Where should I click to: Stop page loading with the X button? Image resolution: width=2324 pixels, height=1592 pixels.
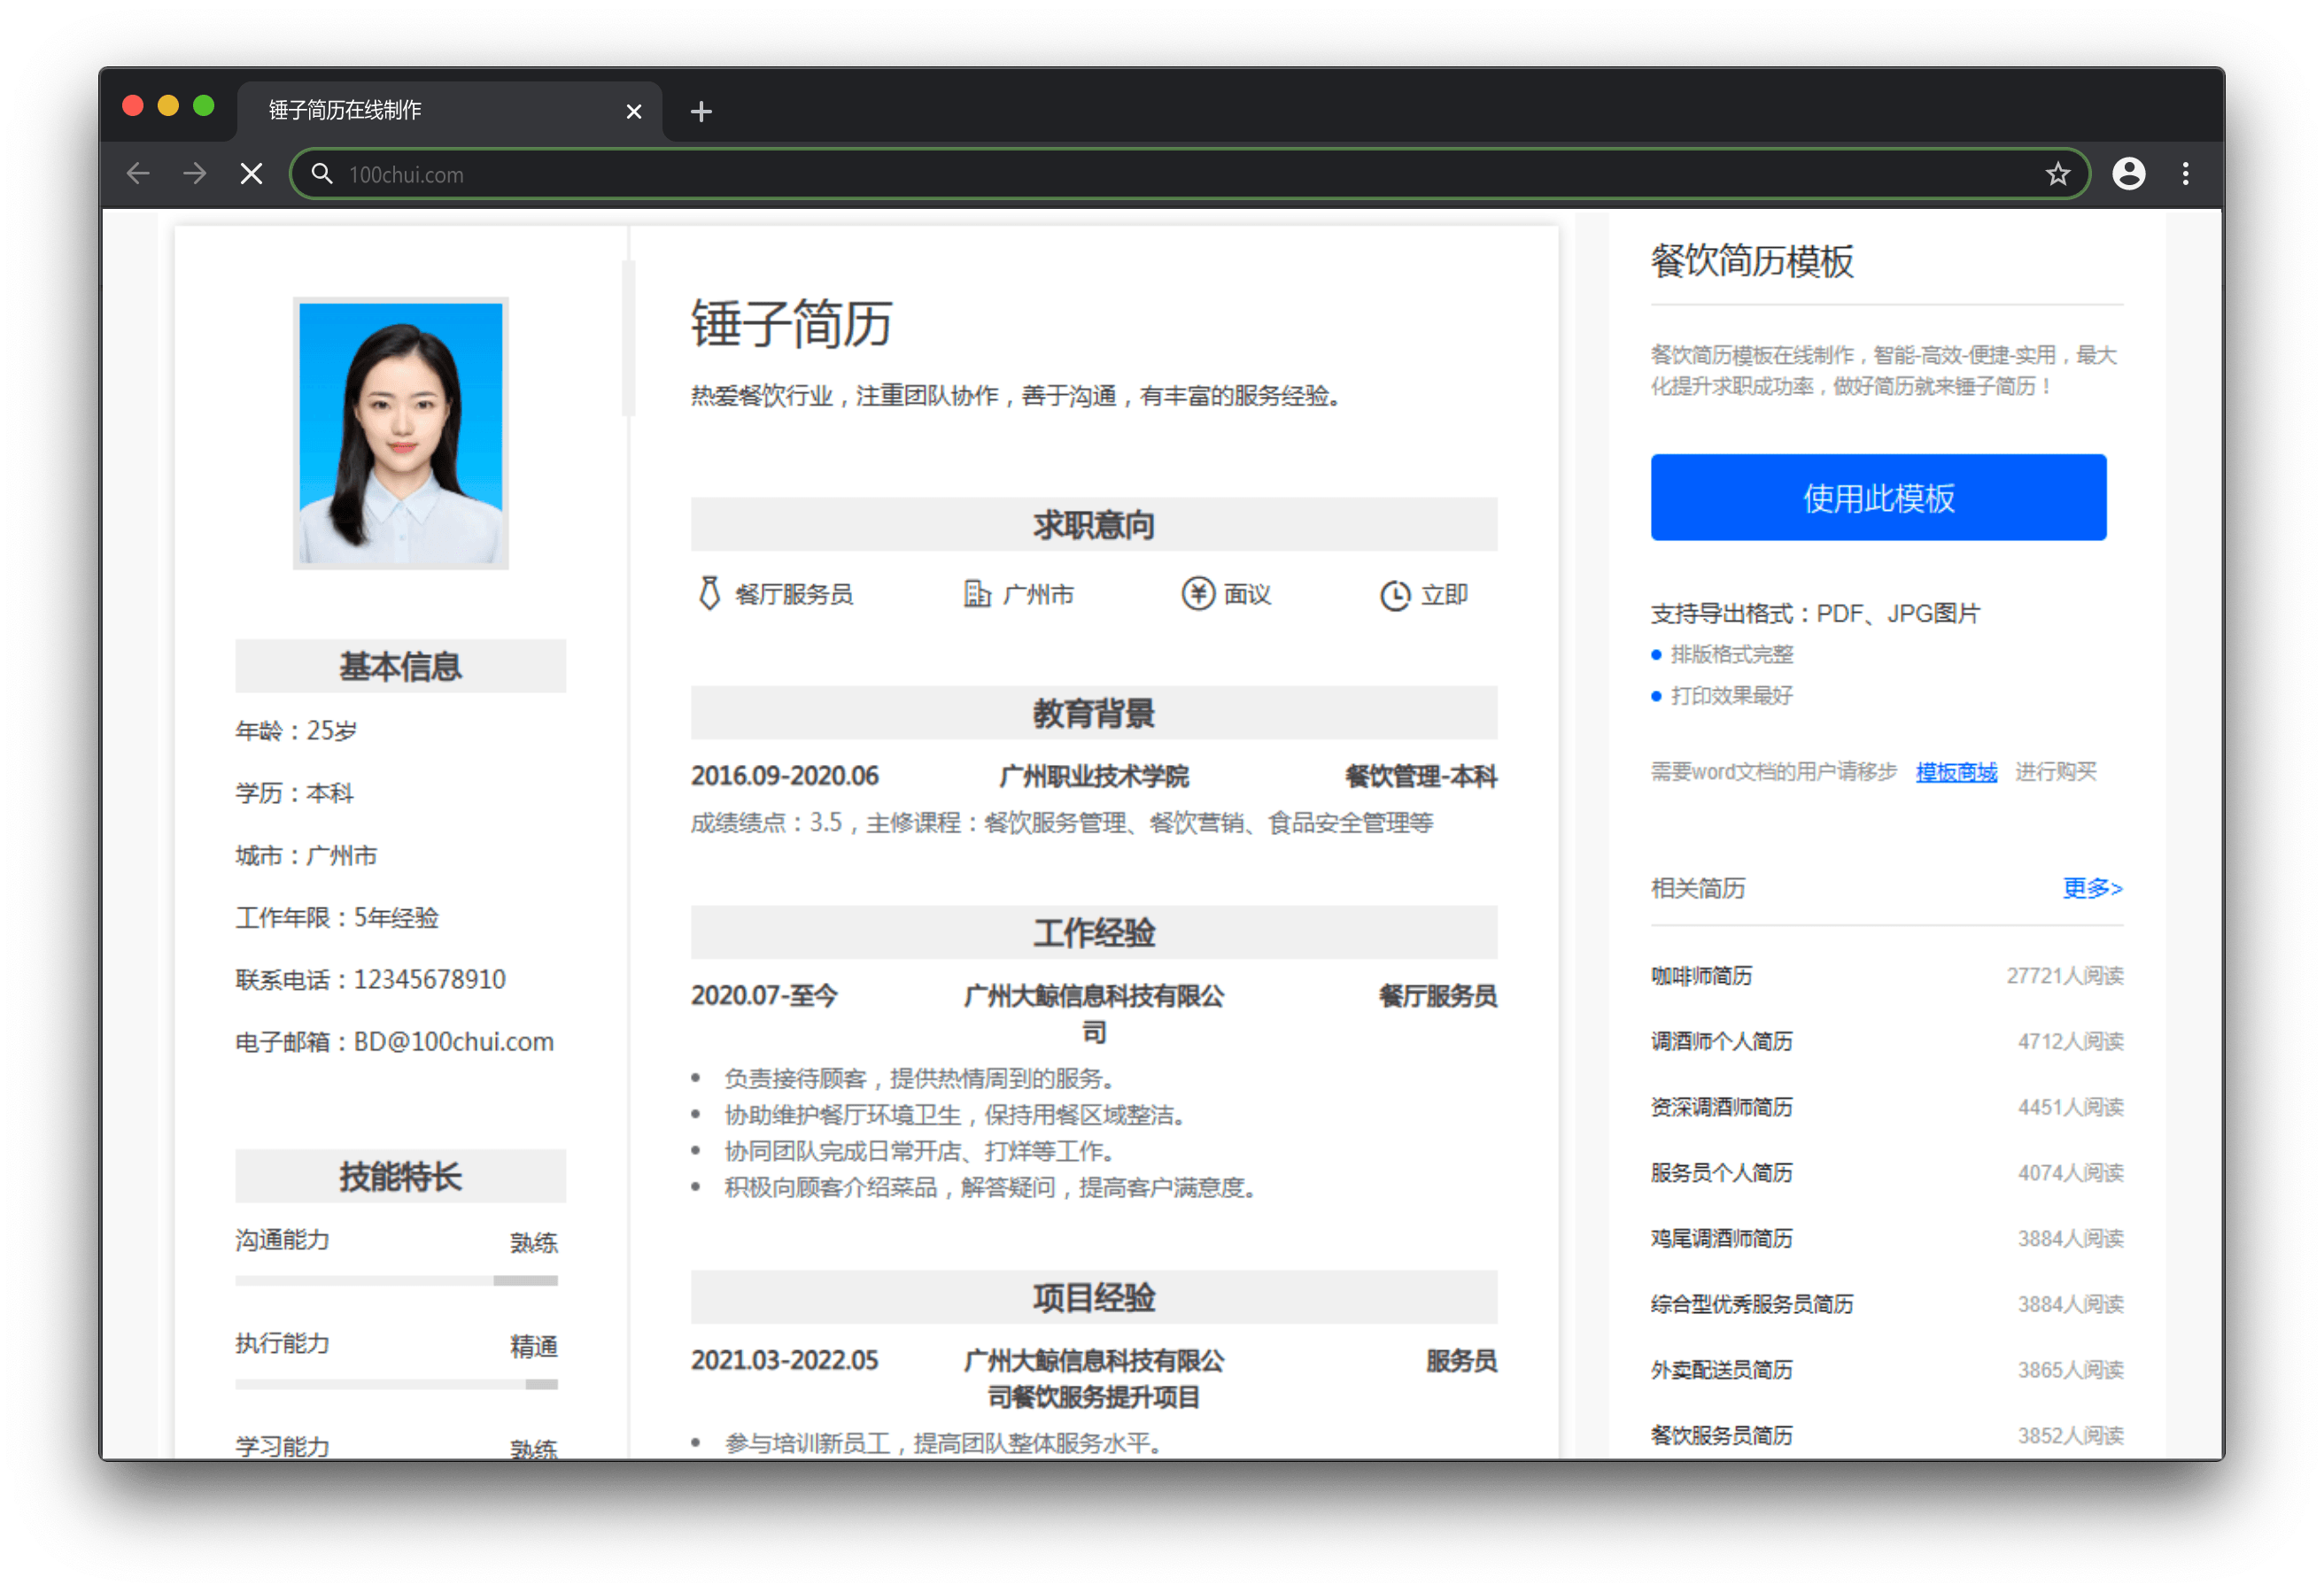pos(252,174)
